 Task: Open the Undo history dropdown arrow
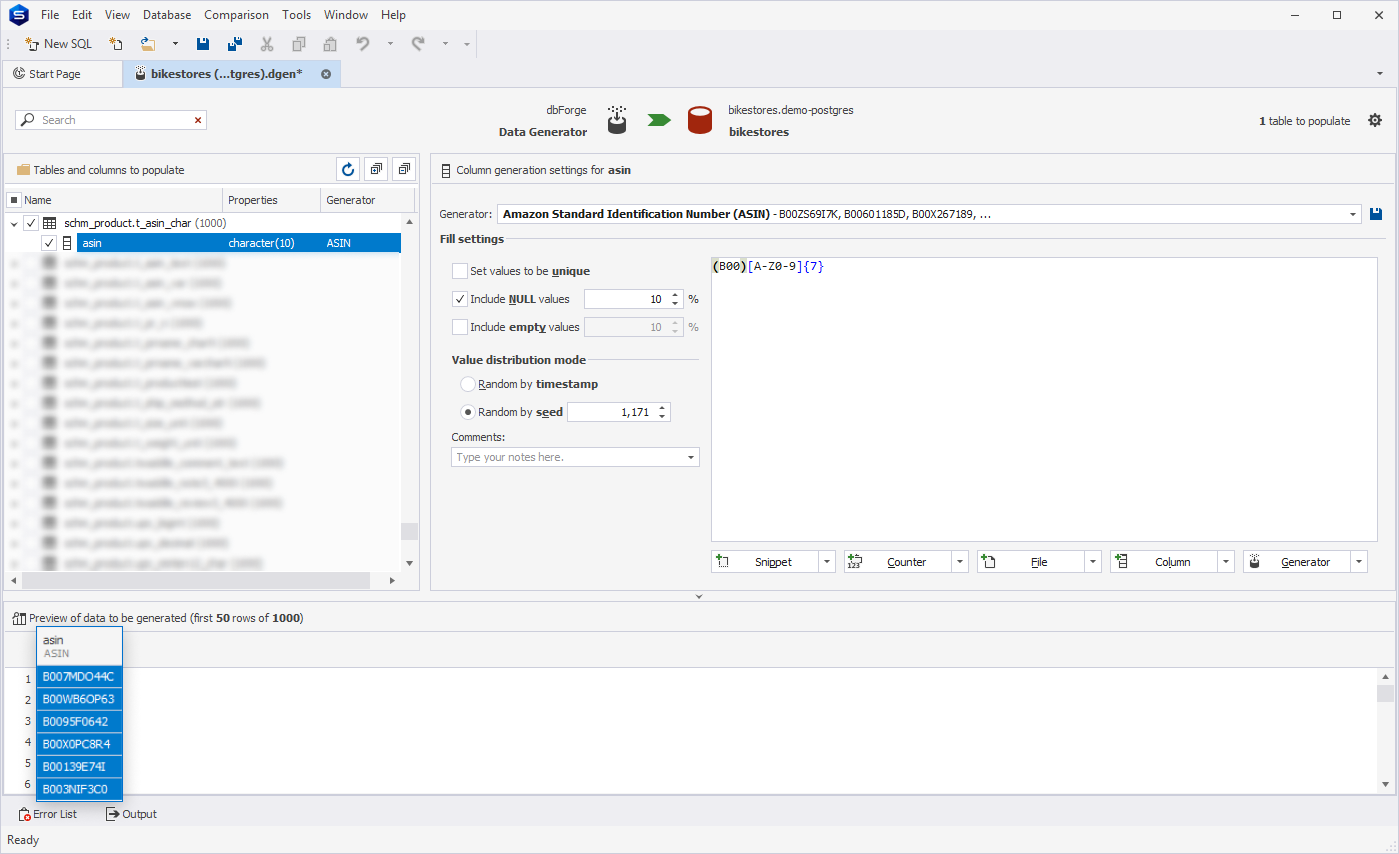390,44
